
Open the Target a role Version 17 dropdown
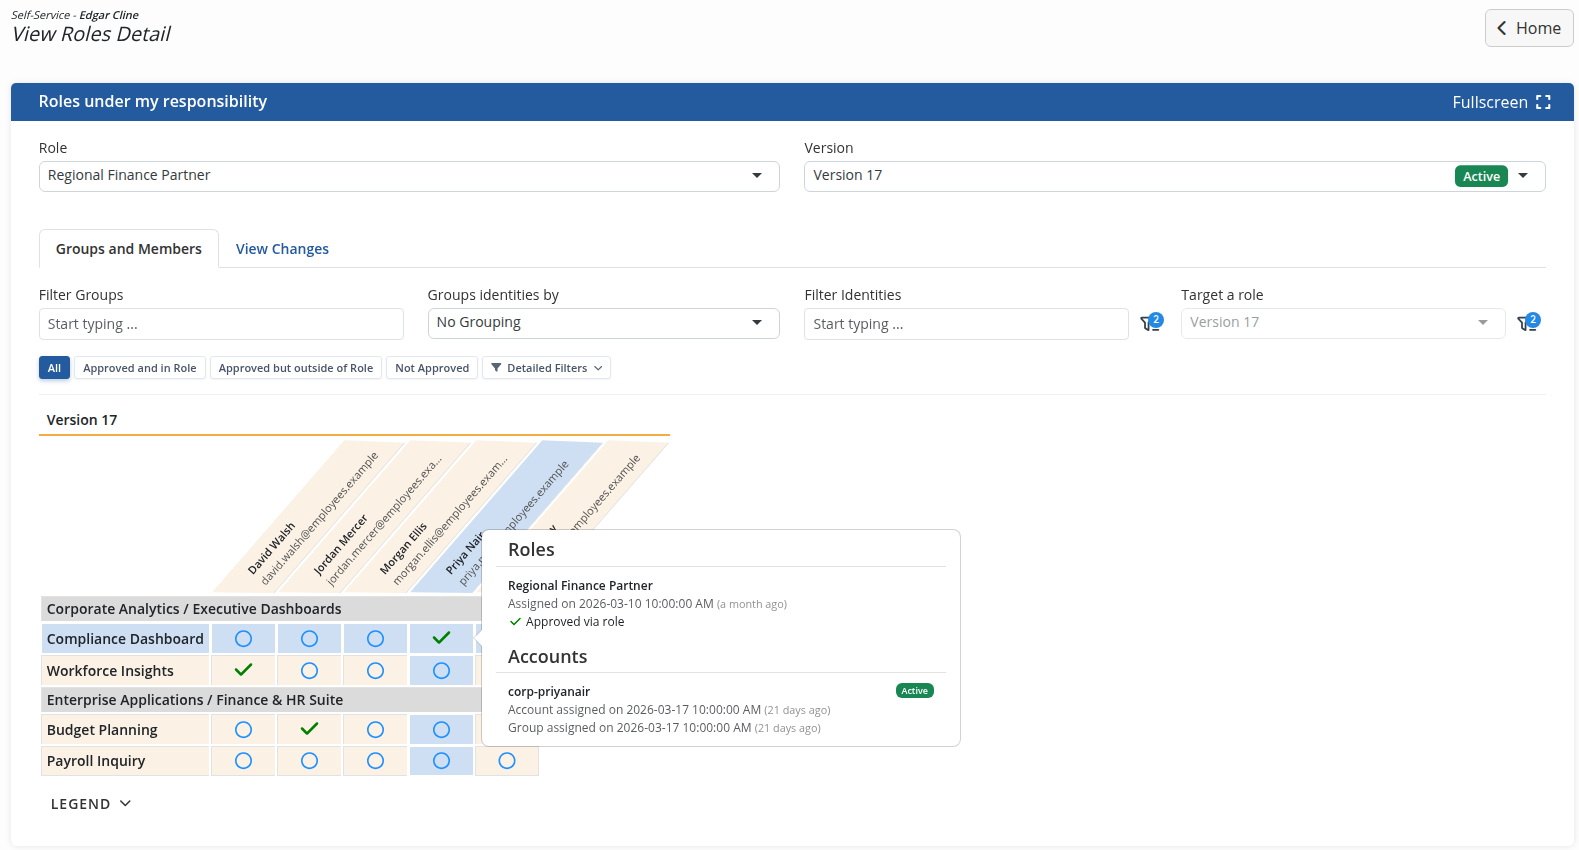(x=1342, y=323)
